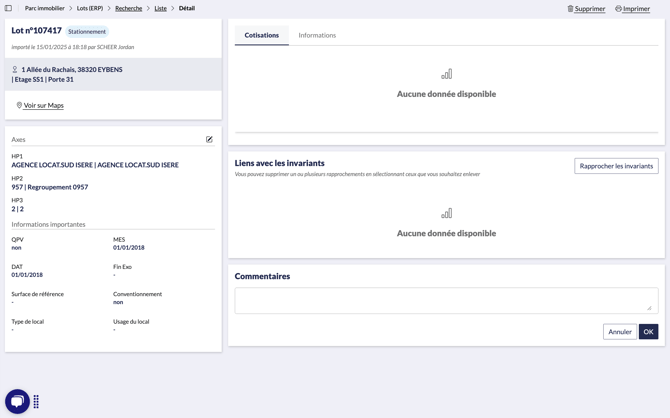This screenshot has height=418, width=670.
Task: Click the map pin icon
Action: pos(19,105)
